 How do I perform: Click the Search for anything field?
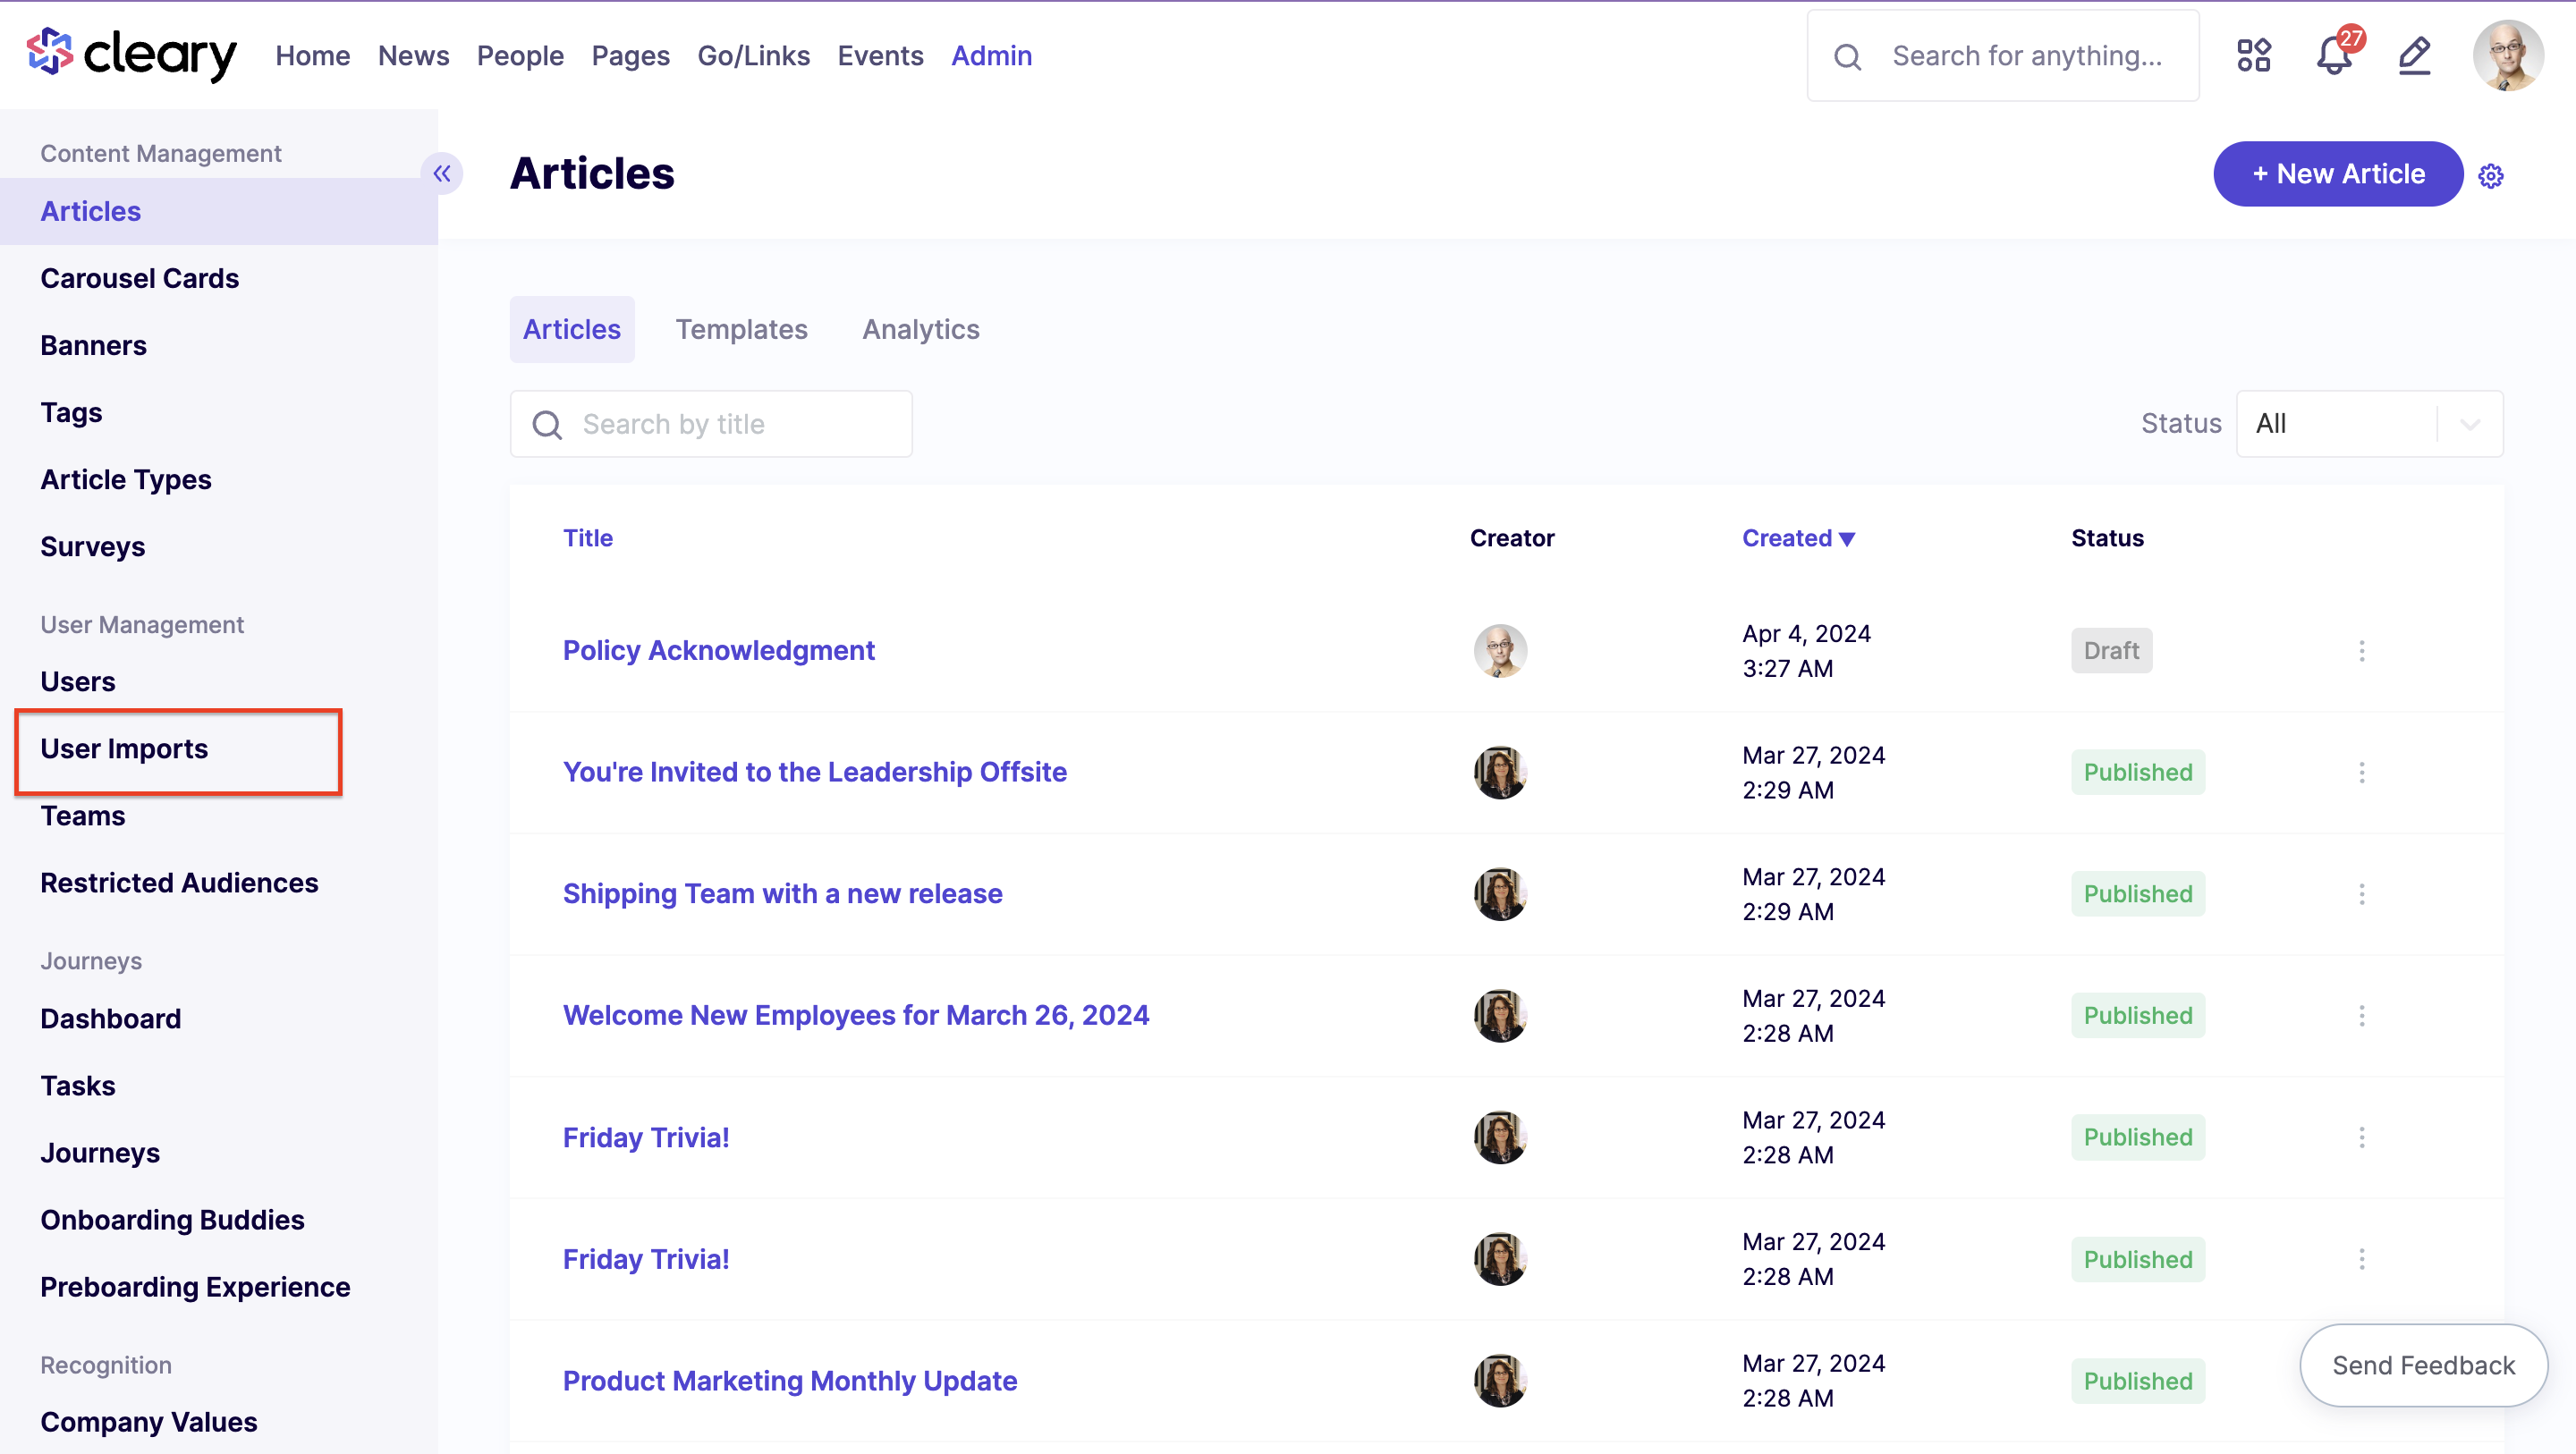(2003, 56)
